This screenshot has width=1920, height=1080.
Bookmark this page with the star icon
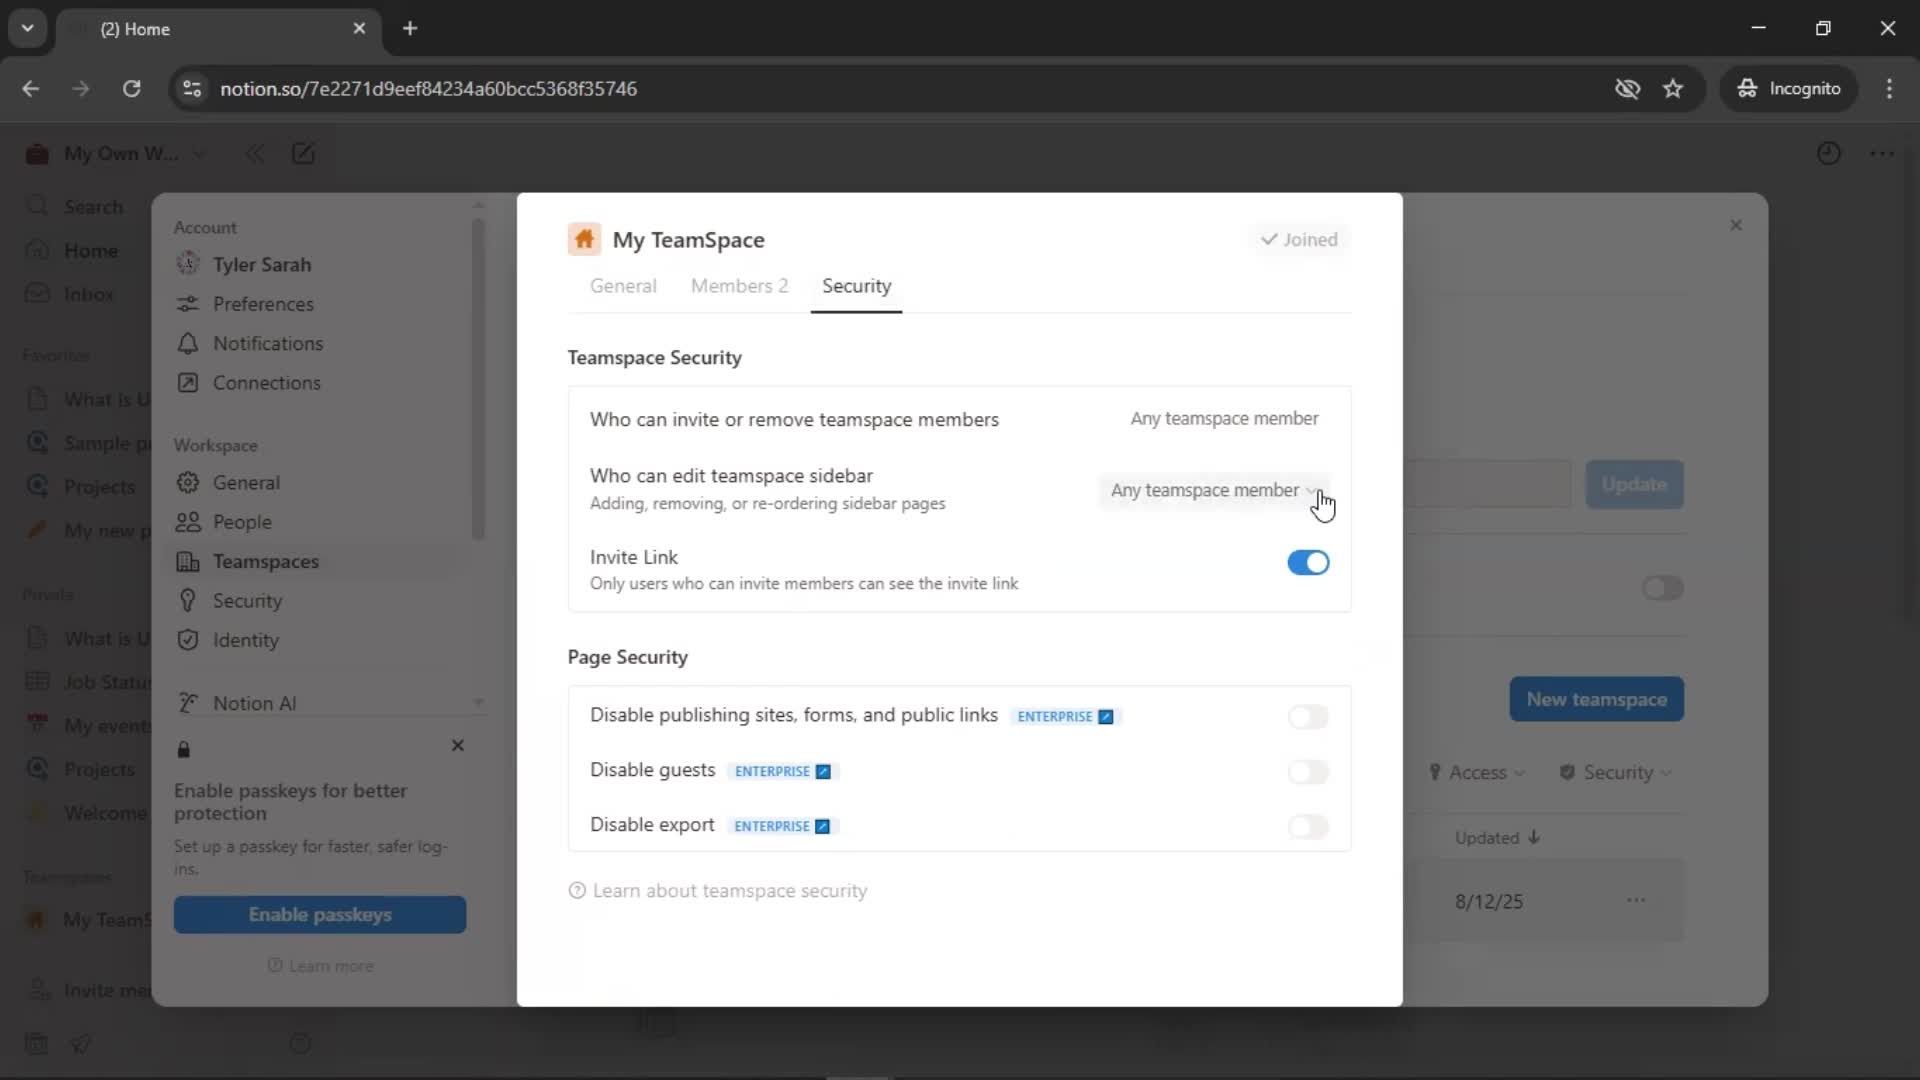(1673, 89)
